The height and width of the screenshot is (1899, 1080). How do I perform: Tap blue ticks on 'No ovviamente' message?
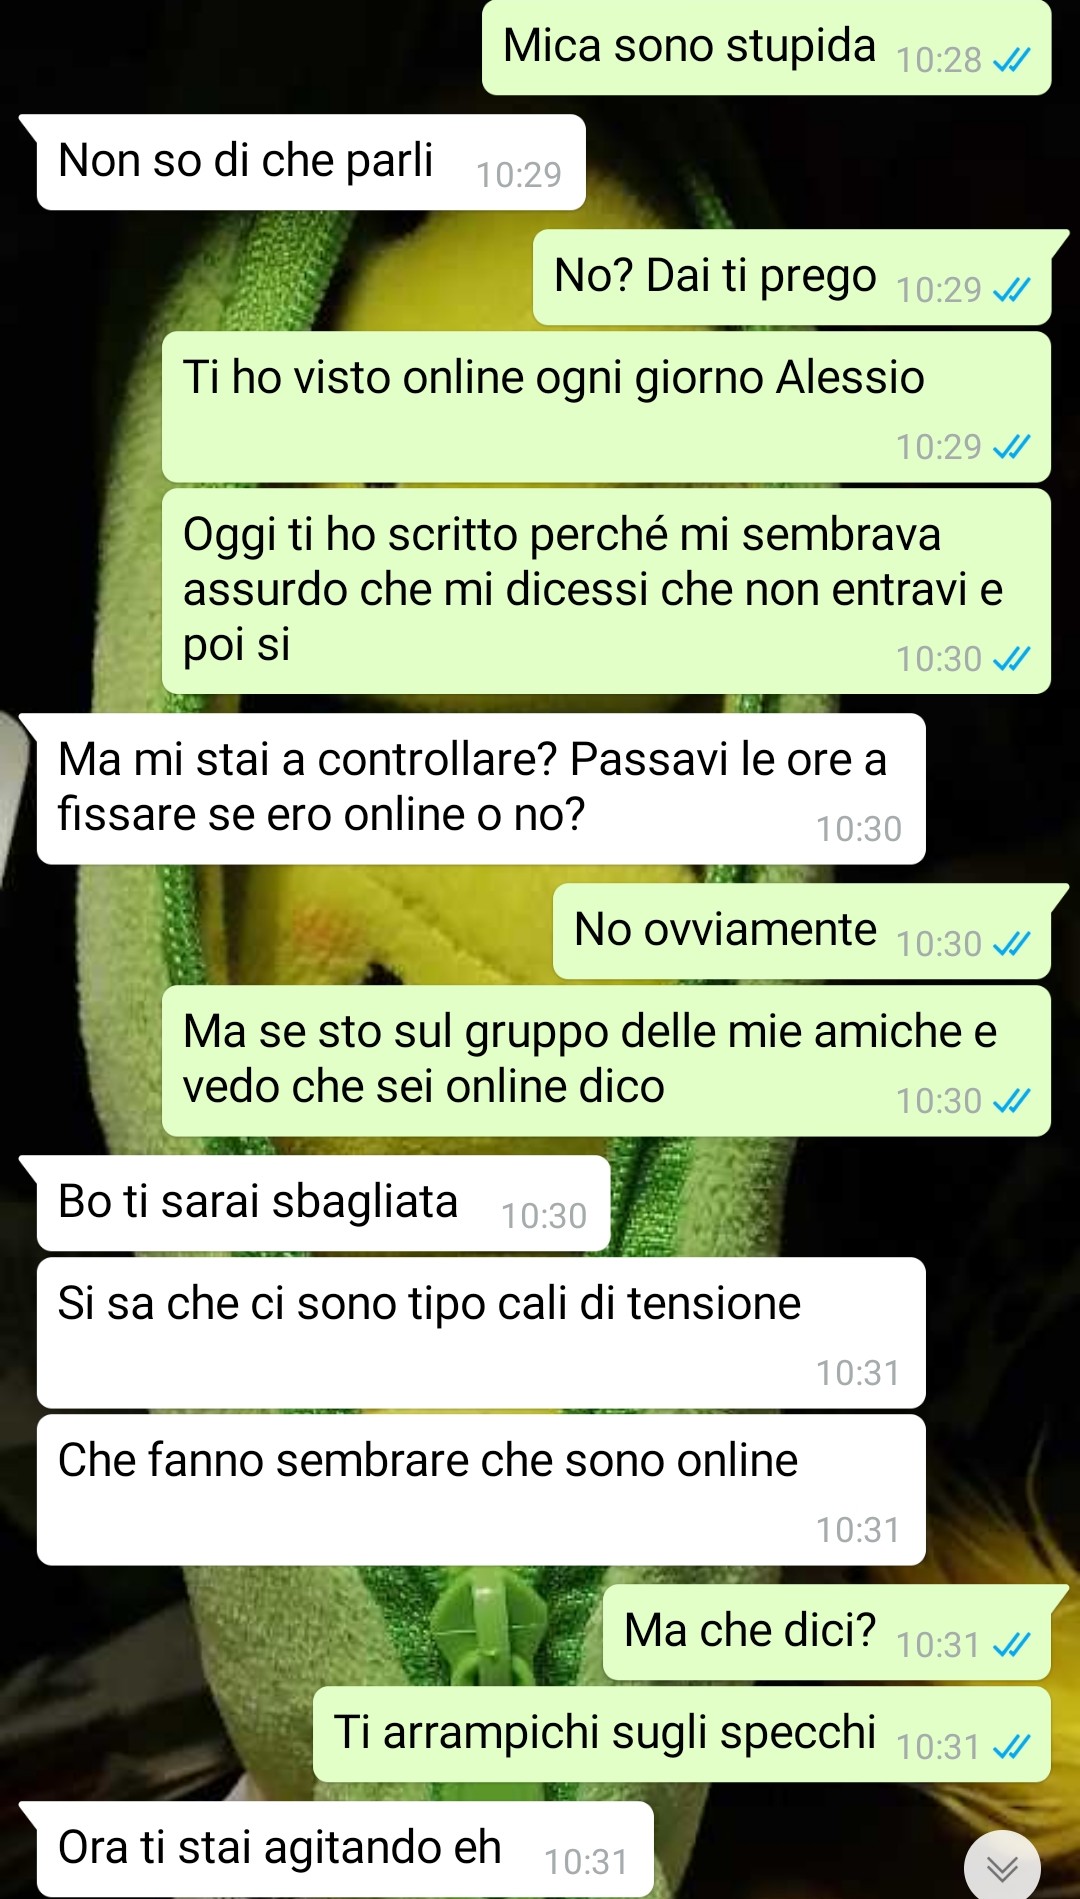click(x=1011, y=944)
